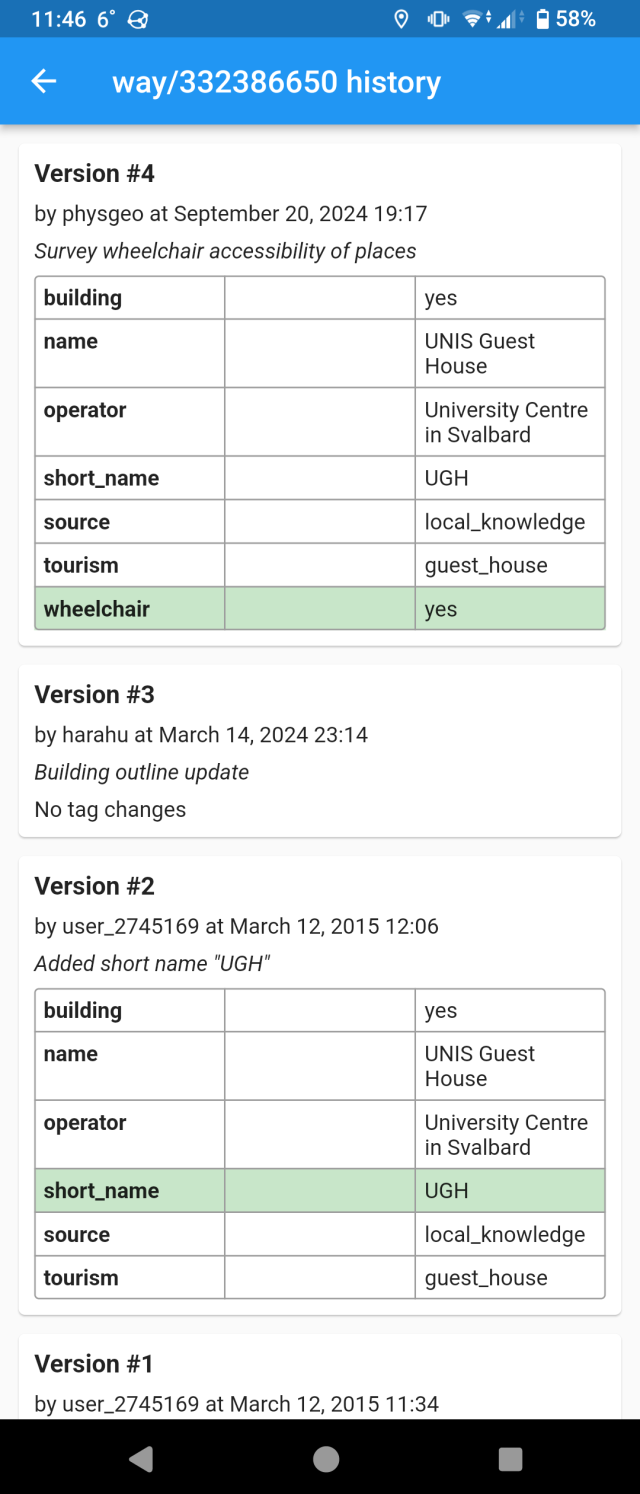
Task: Tap the username physgeo
Action: (x=100, y=213)
